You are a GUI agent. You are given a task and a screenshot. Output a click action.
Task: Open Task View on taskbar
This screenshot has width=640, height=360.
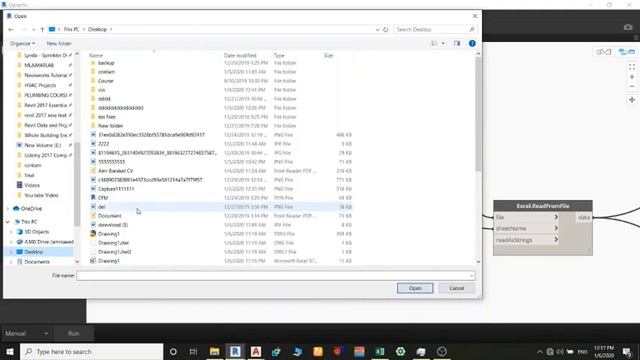pyautogui.click(x=193, y=351)
